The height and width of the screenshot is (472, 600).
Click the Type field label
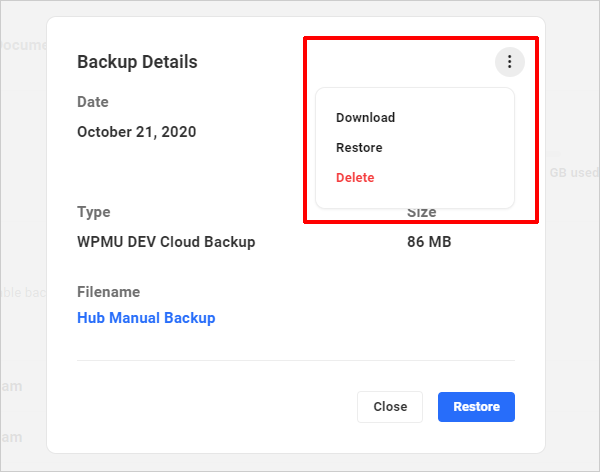(94, 212)
